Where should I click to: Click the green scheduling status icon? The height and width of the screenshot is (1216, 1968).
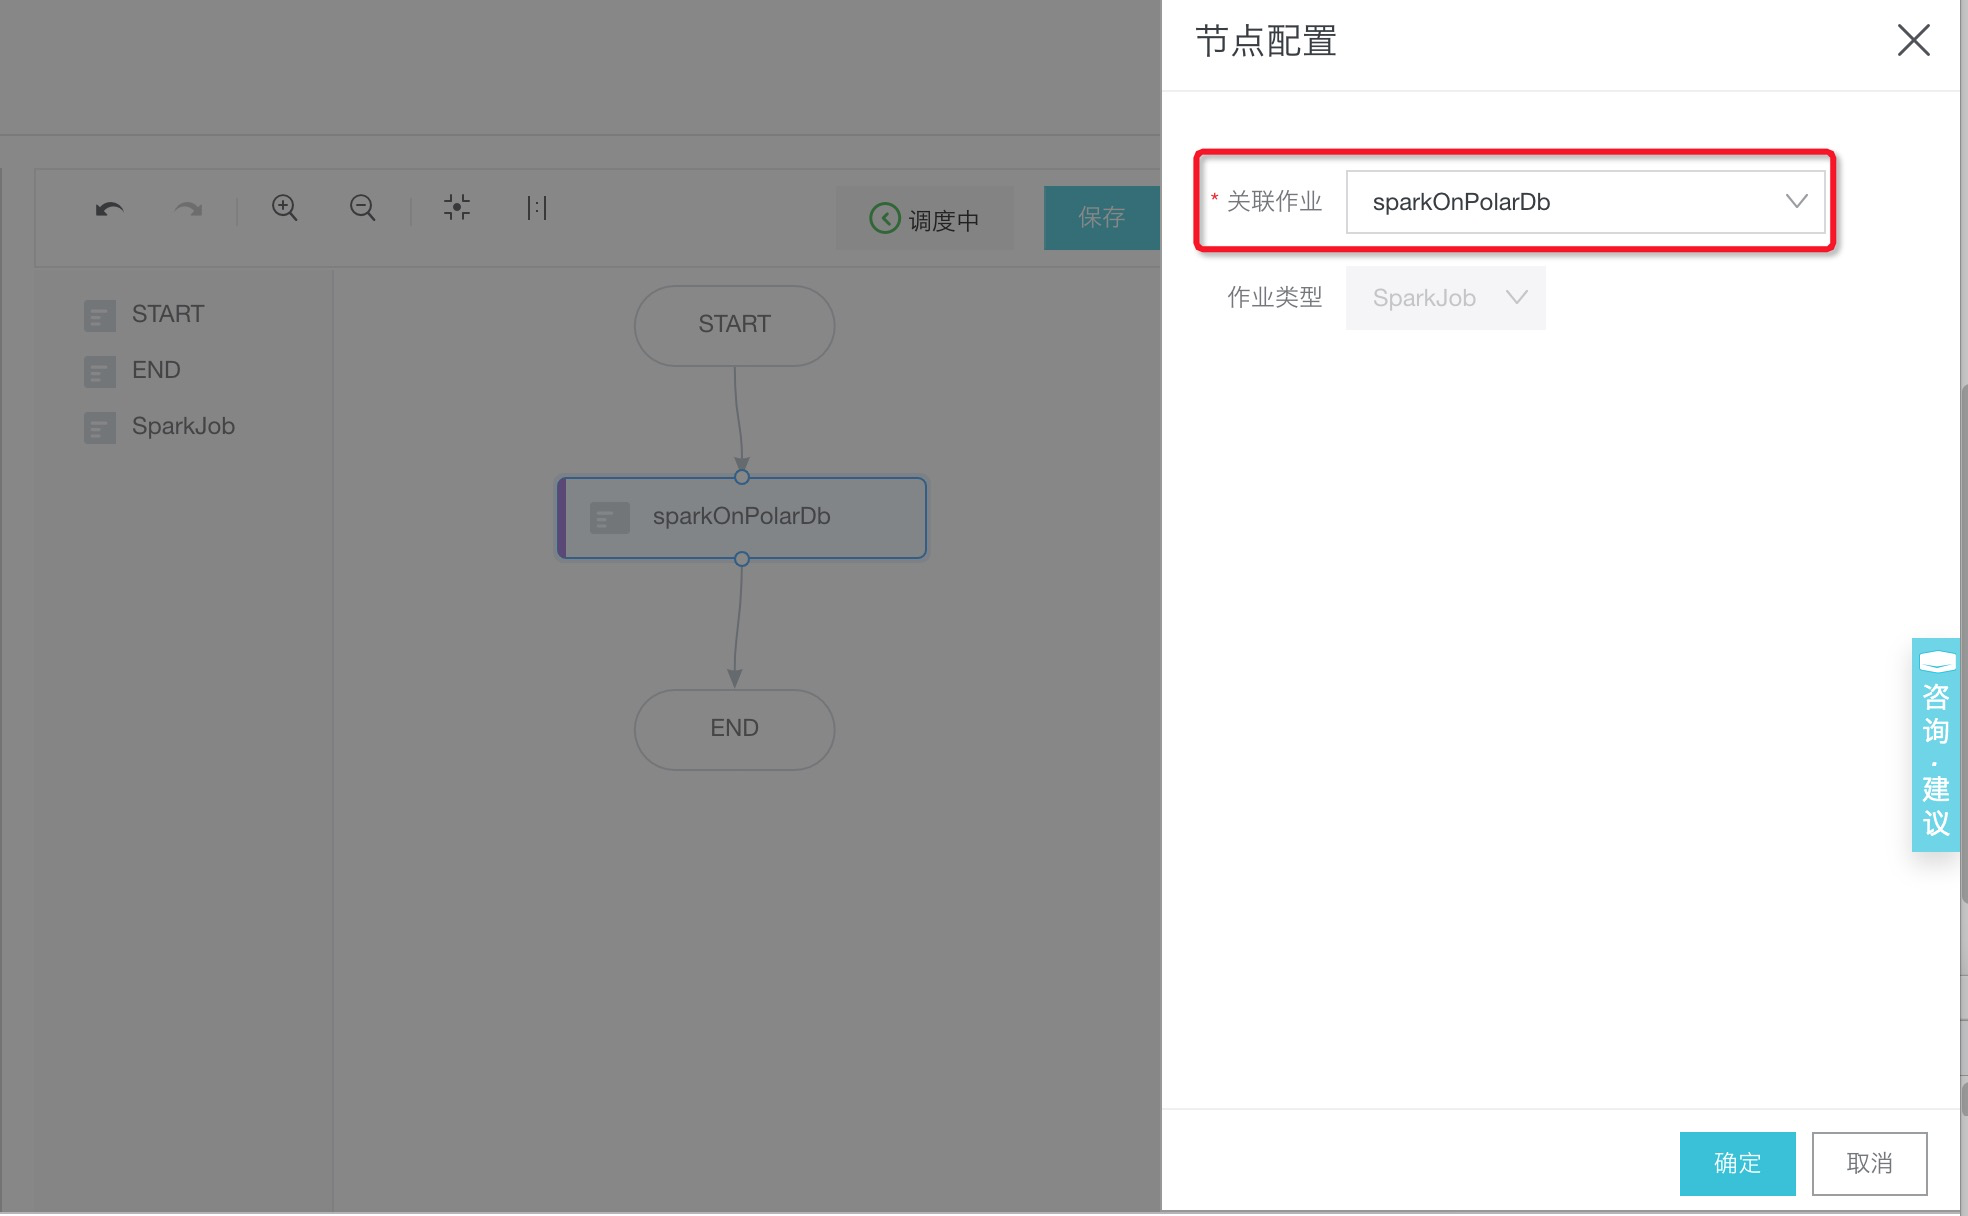coord(884,219)
